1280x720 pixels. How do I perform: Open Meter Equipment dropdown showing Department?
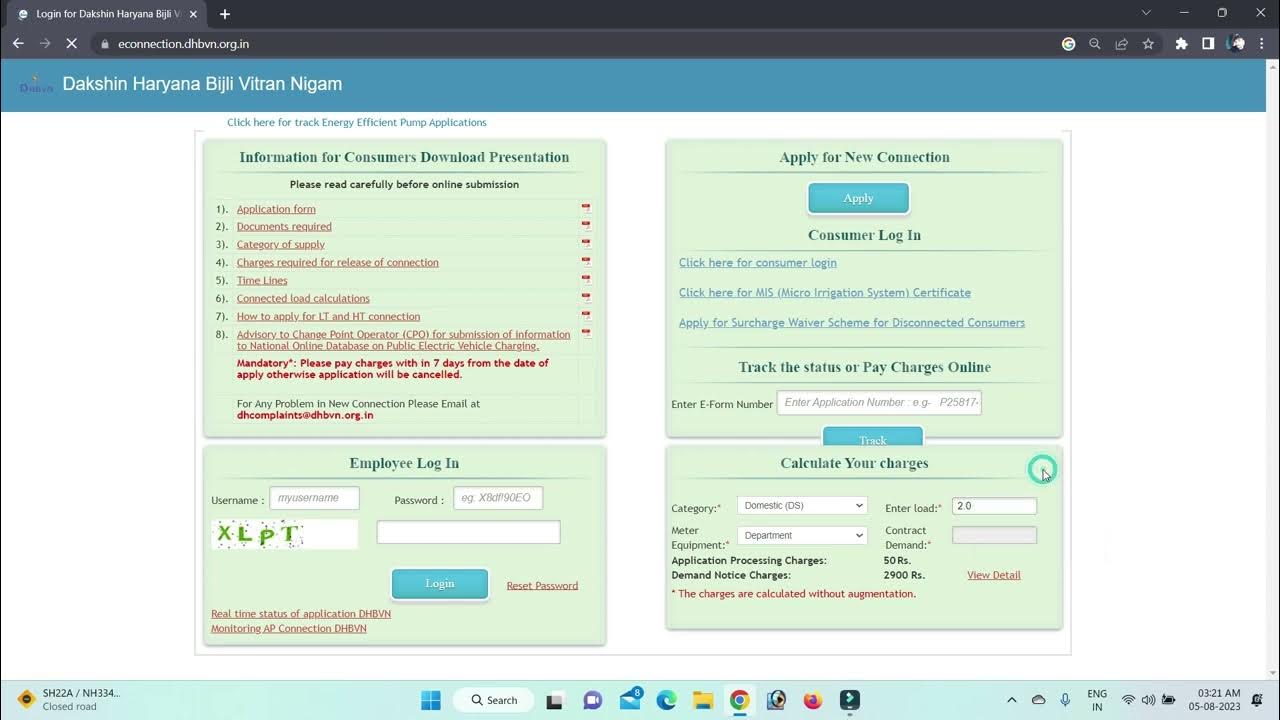pyautogui.click(x=802, y=535)
